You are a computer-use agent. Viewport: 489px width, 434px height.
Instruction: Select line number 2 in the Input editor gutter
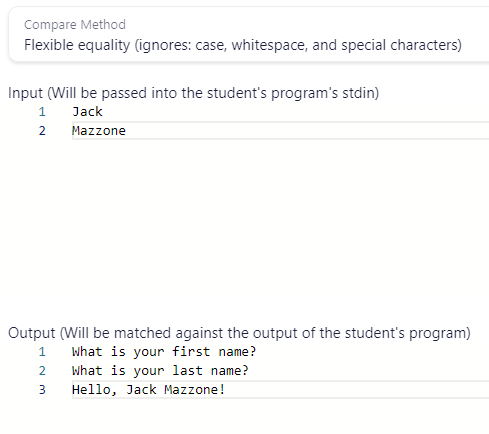tap(42, 131)
